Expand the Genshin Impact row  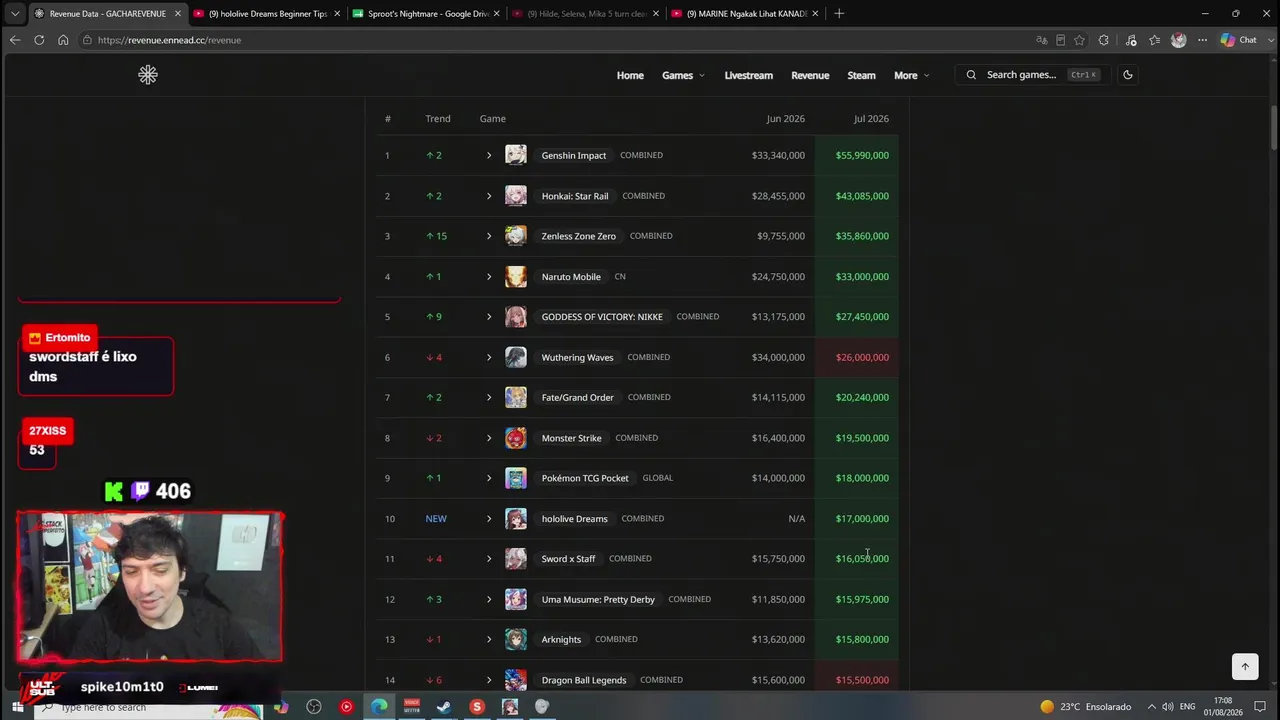pos(489,156)
